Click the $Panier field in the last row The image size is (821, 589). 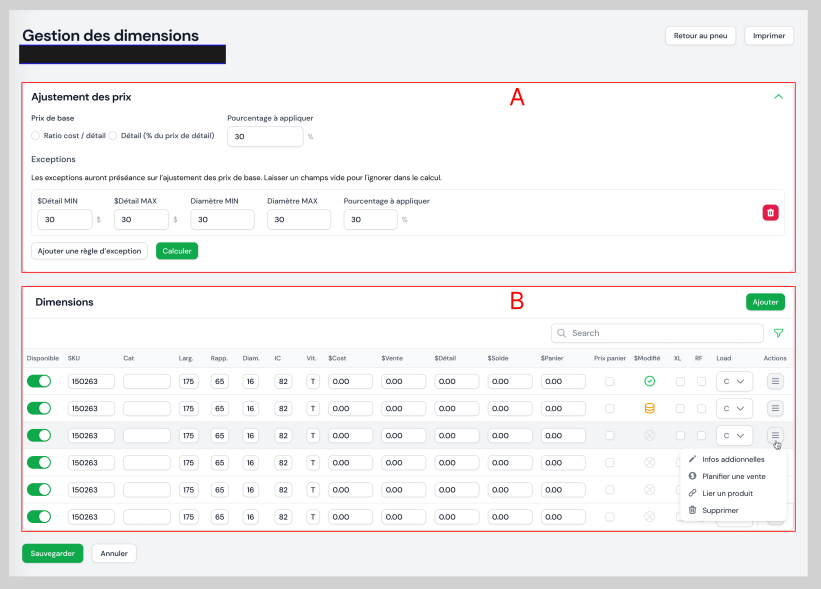563,517
